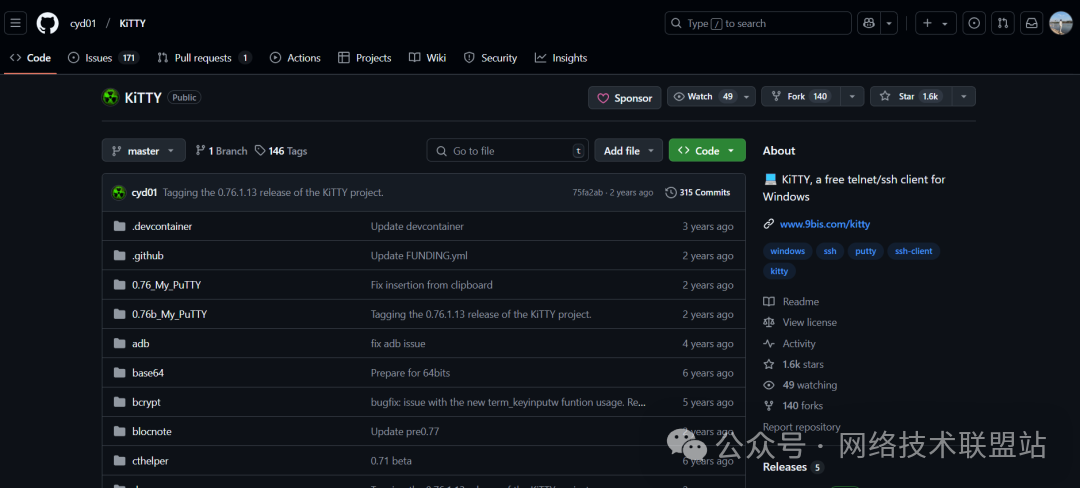Viewport: 1080px width, 488px height.
Task: Switch to the Actions tab
Action: [x=295, y=58]
